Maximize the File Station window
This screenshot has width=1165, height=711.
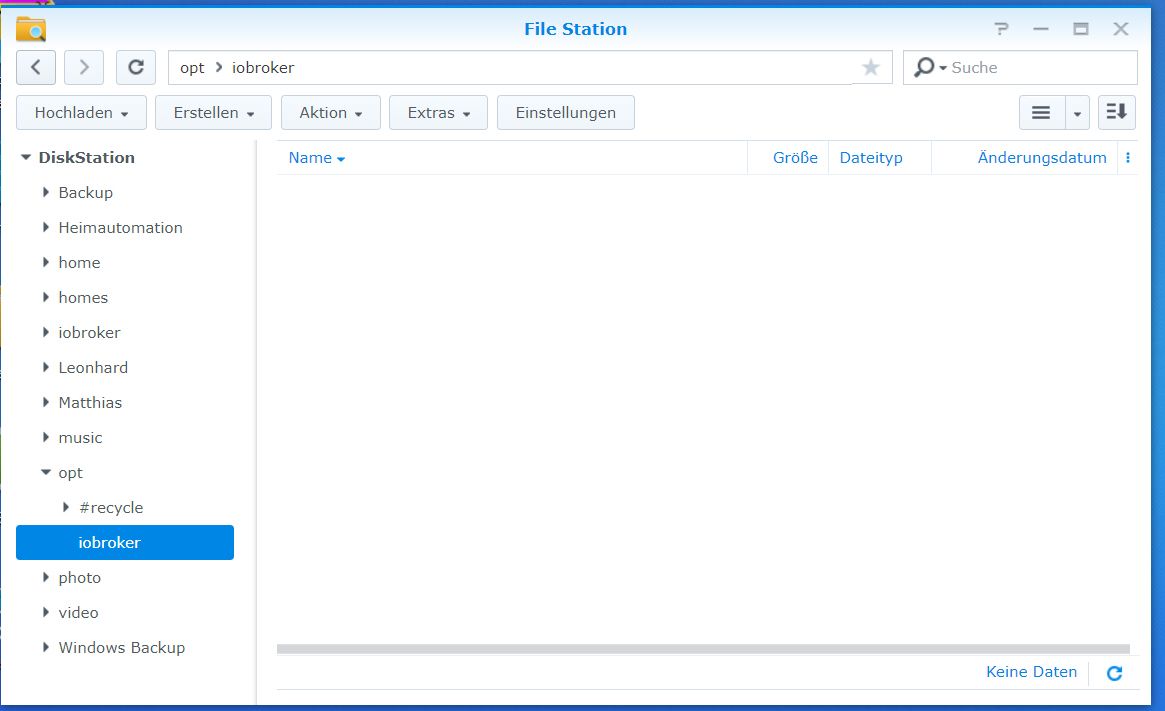click(x=1081, y=29)
